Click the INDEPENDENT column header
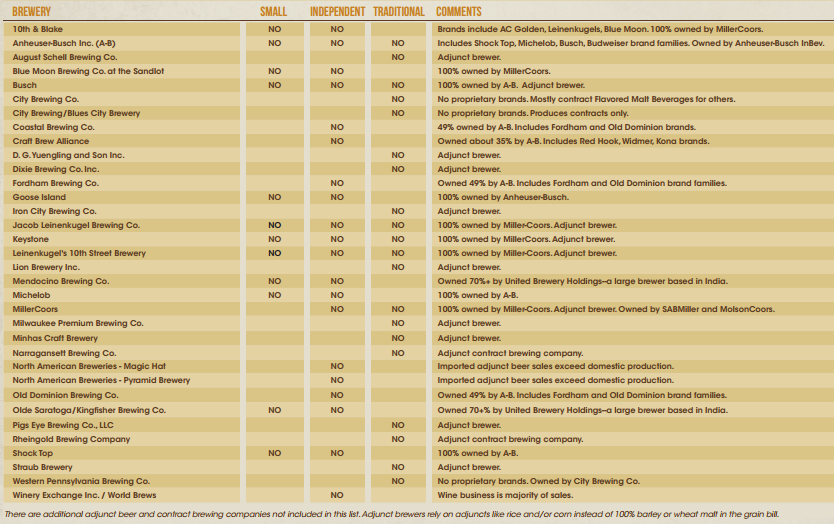The width and height of the screenshot is (834, 524). (337, 12)
